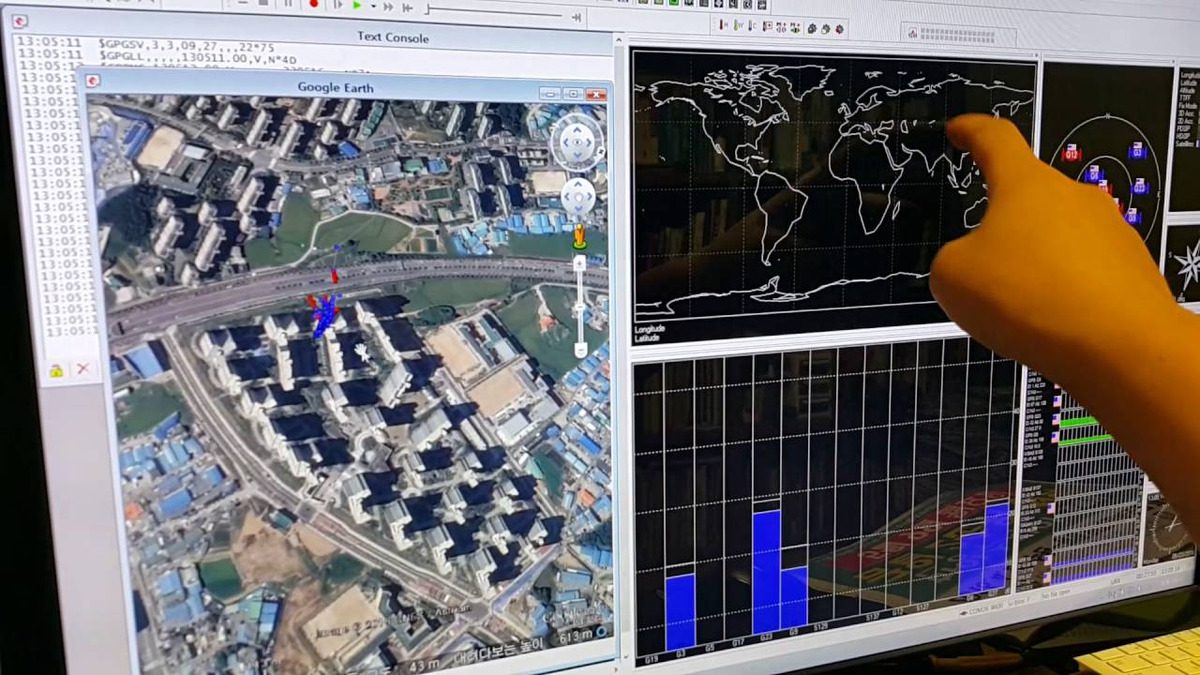
Task: Click the pause button in player toolbar
Action: tap(289, 4)
